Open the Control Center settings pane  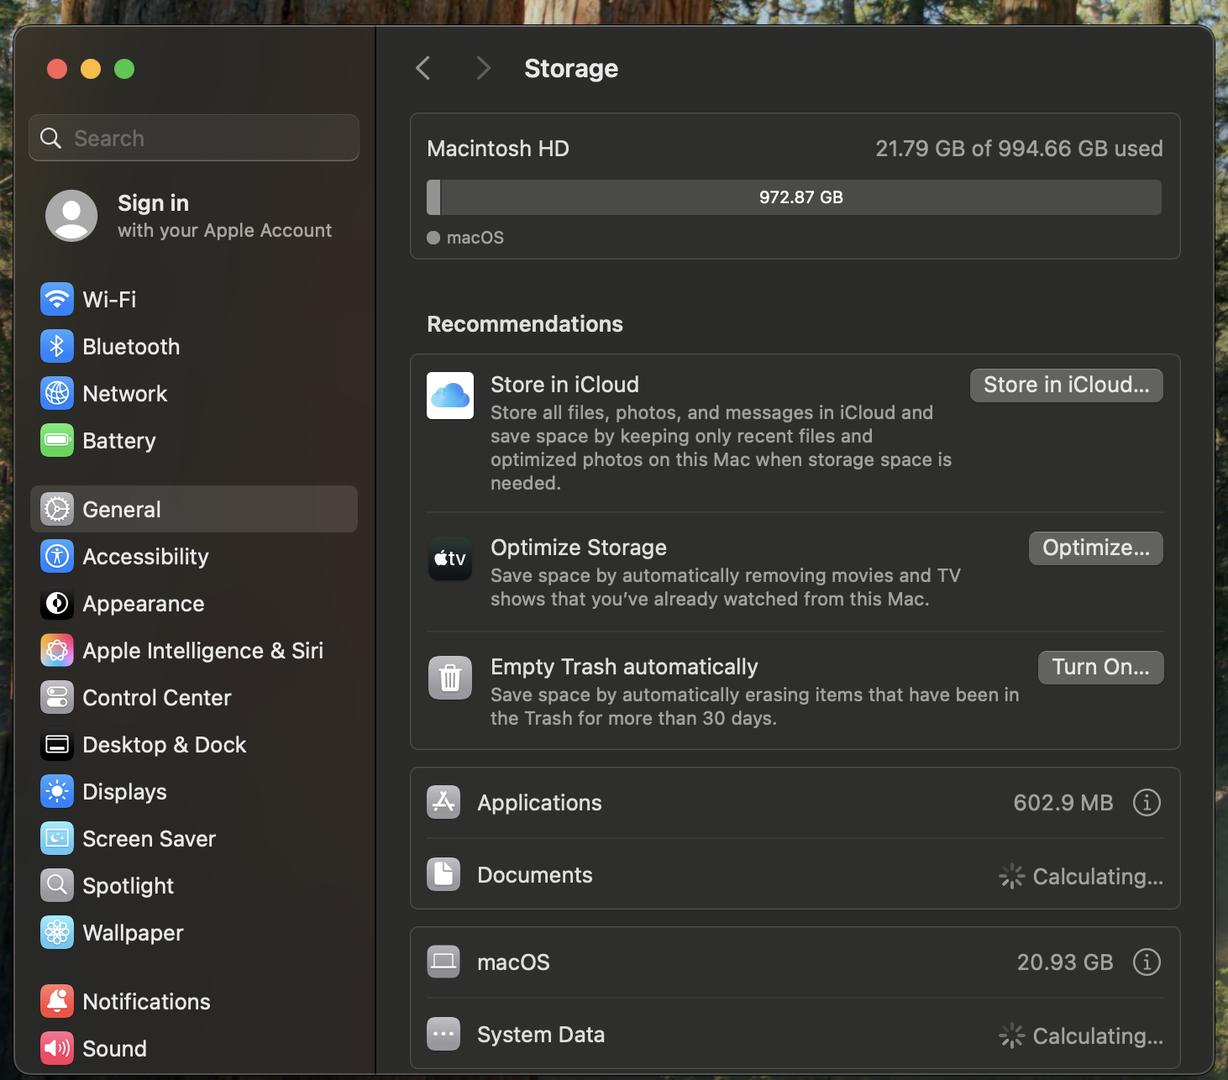coord(156,697)
